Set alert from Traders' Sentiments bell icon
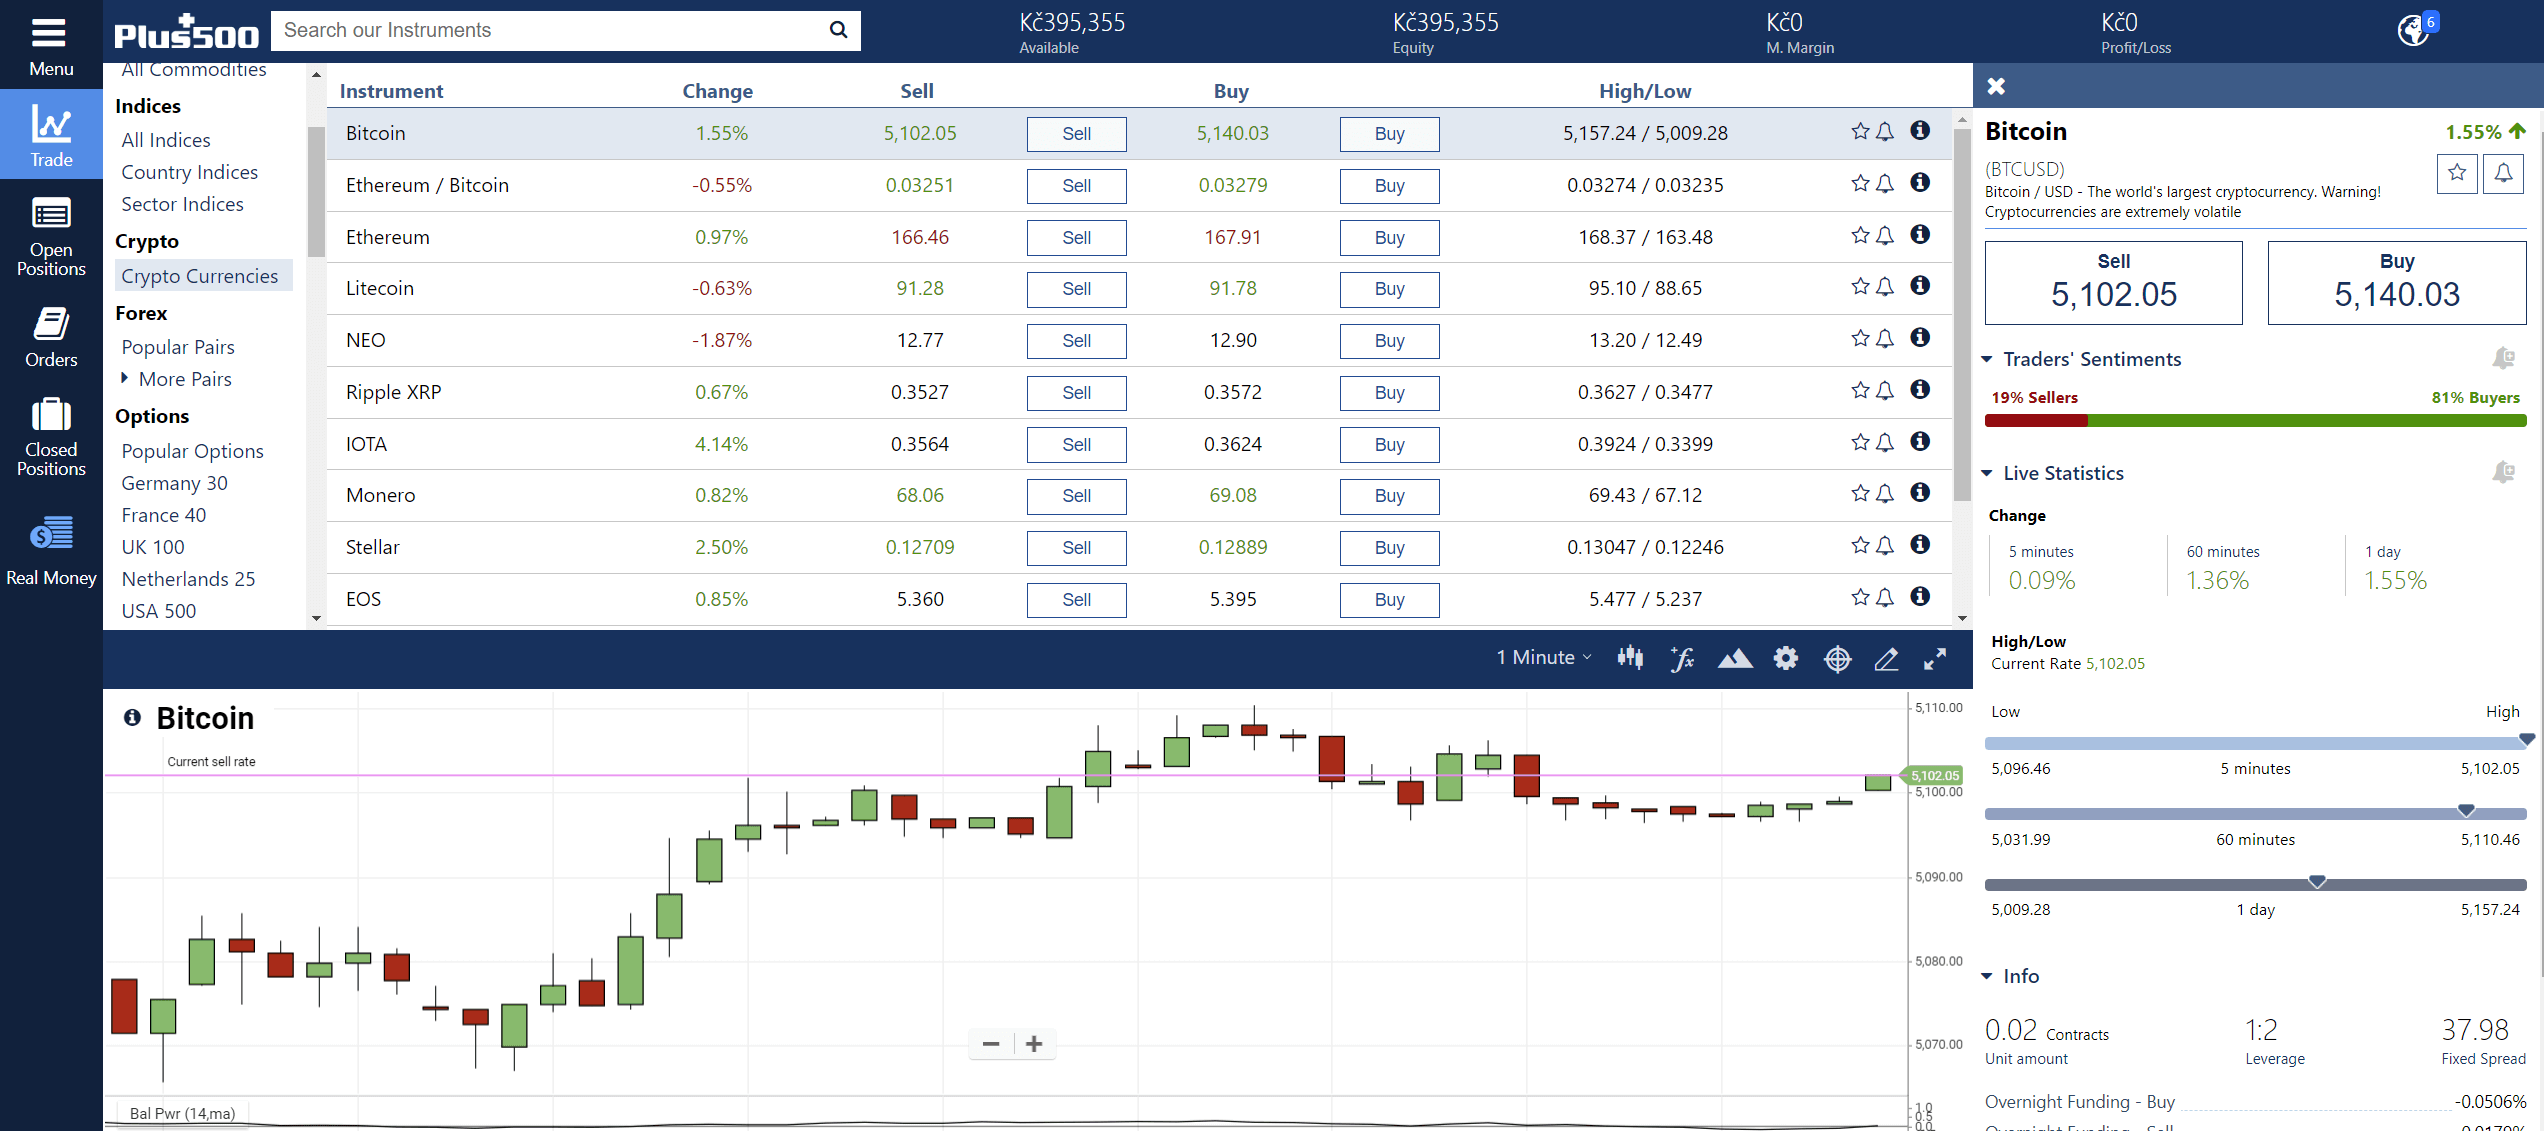The width and height of the screenshot is (2544, 1131). 2503,358
